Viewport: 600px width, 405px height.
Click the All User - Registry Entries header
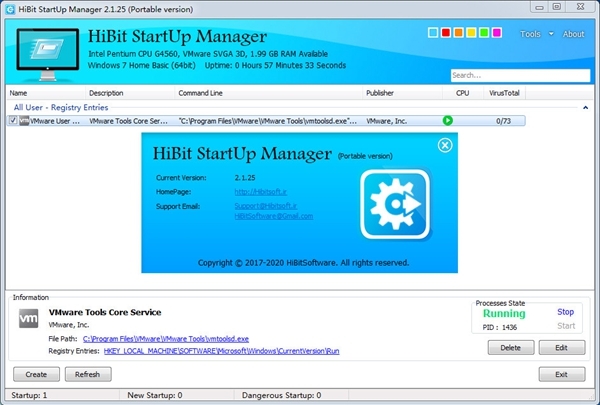coord(61,108)
